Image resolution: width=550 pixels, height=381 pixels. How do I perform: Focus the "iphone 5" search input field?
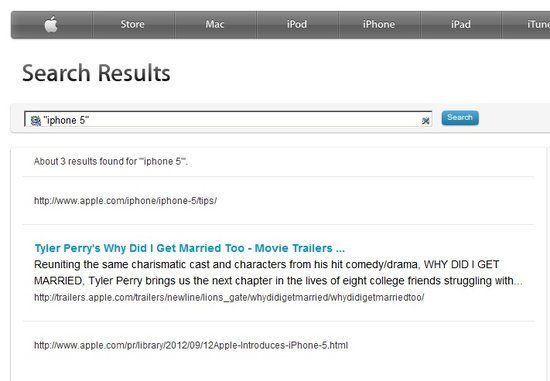(x=228, y=119)
